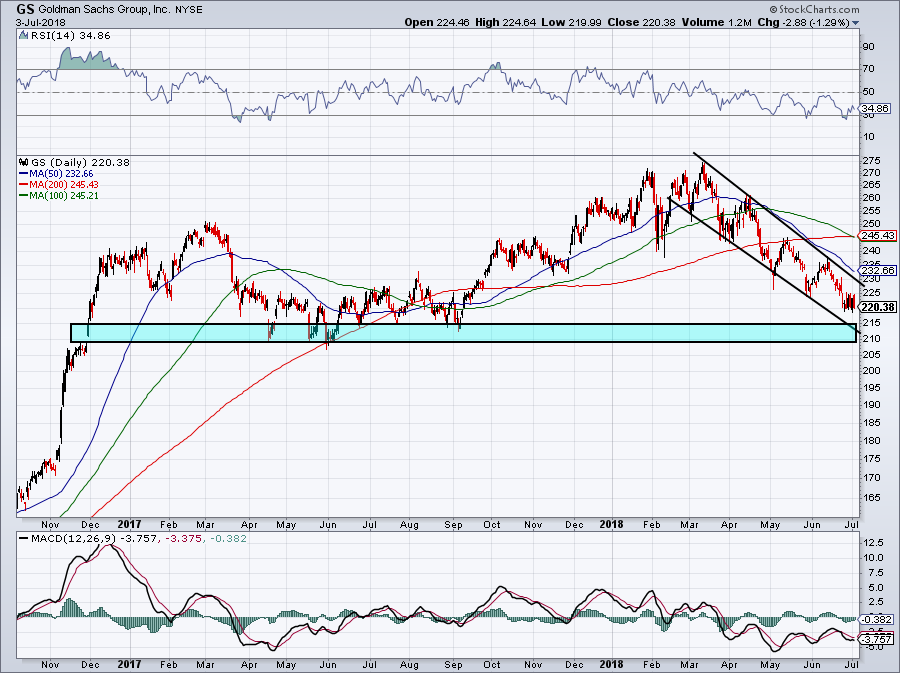The image size is (900, 673).
Task: Click the Goldman Sachs Group, Inc. name
Action: tap(103, 10)
